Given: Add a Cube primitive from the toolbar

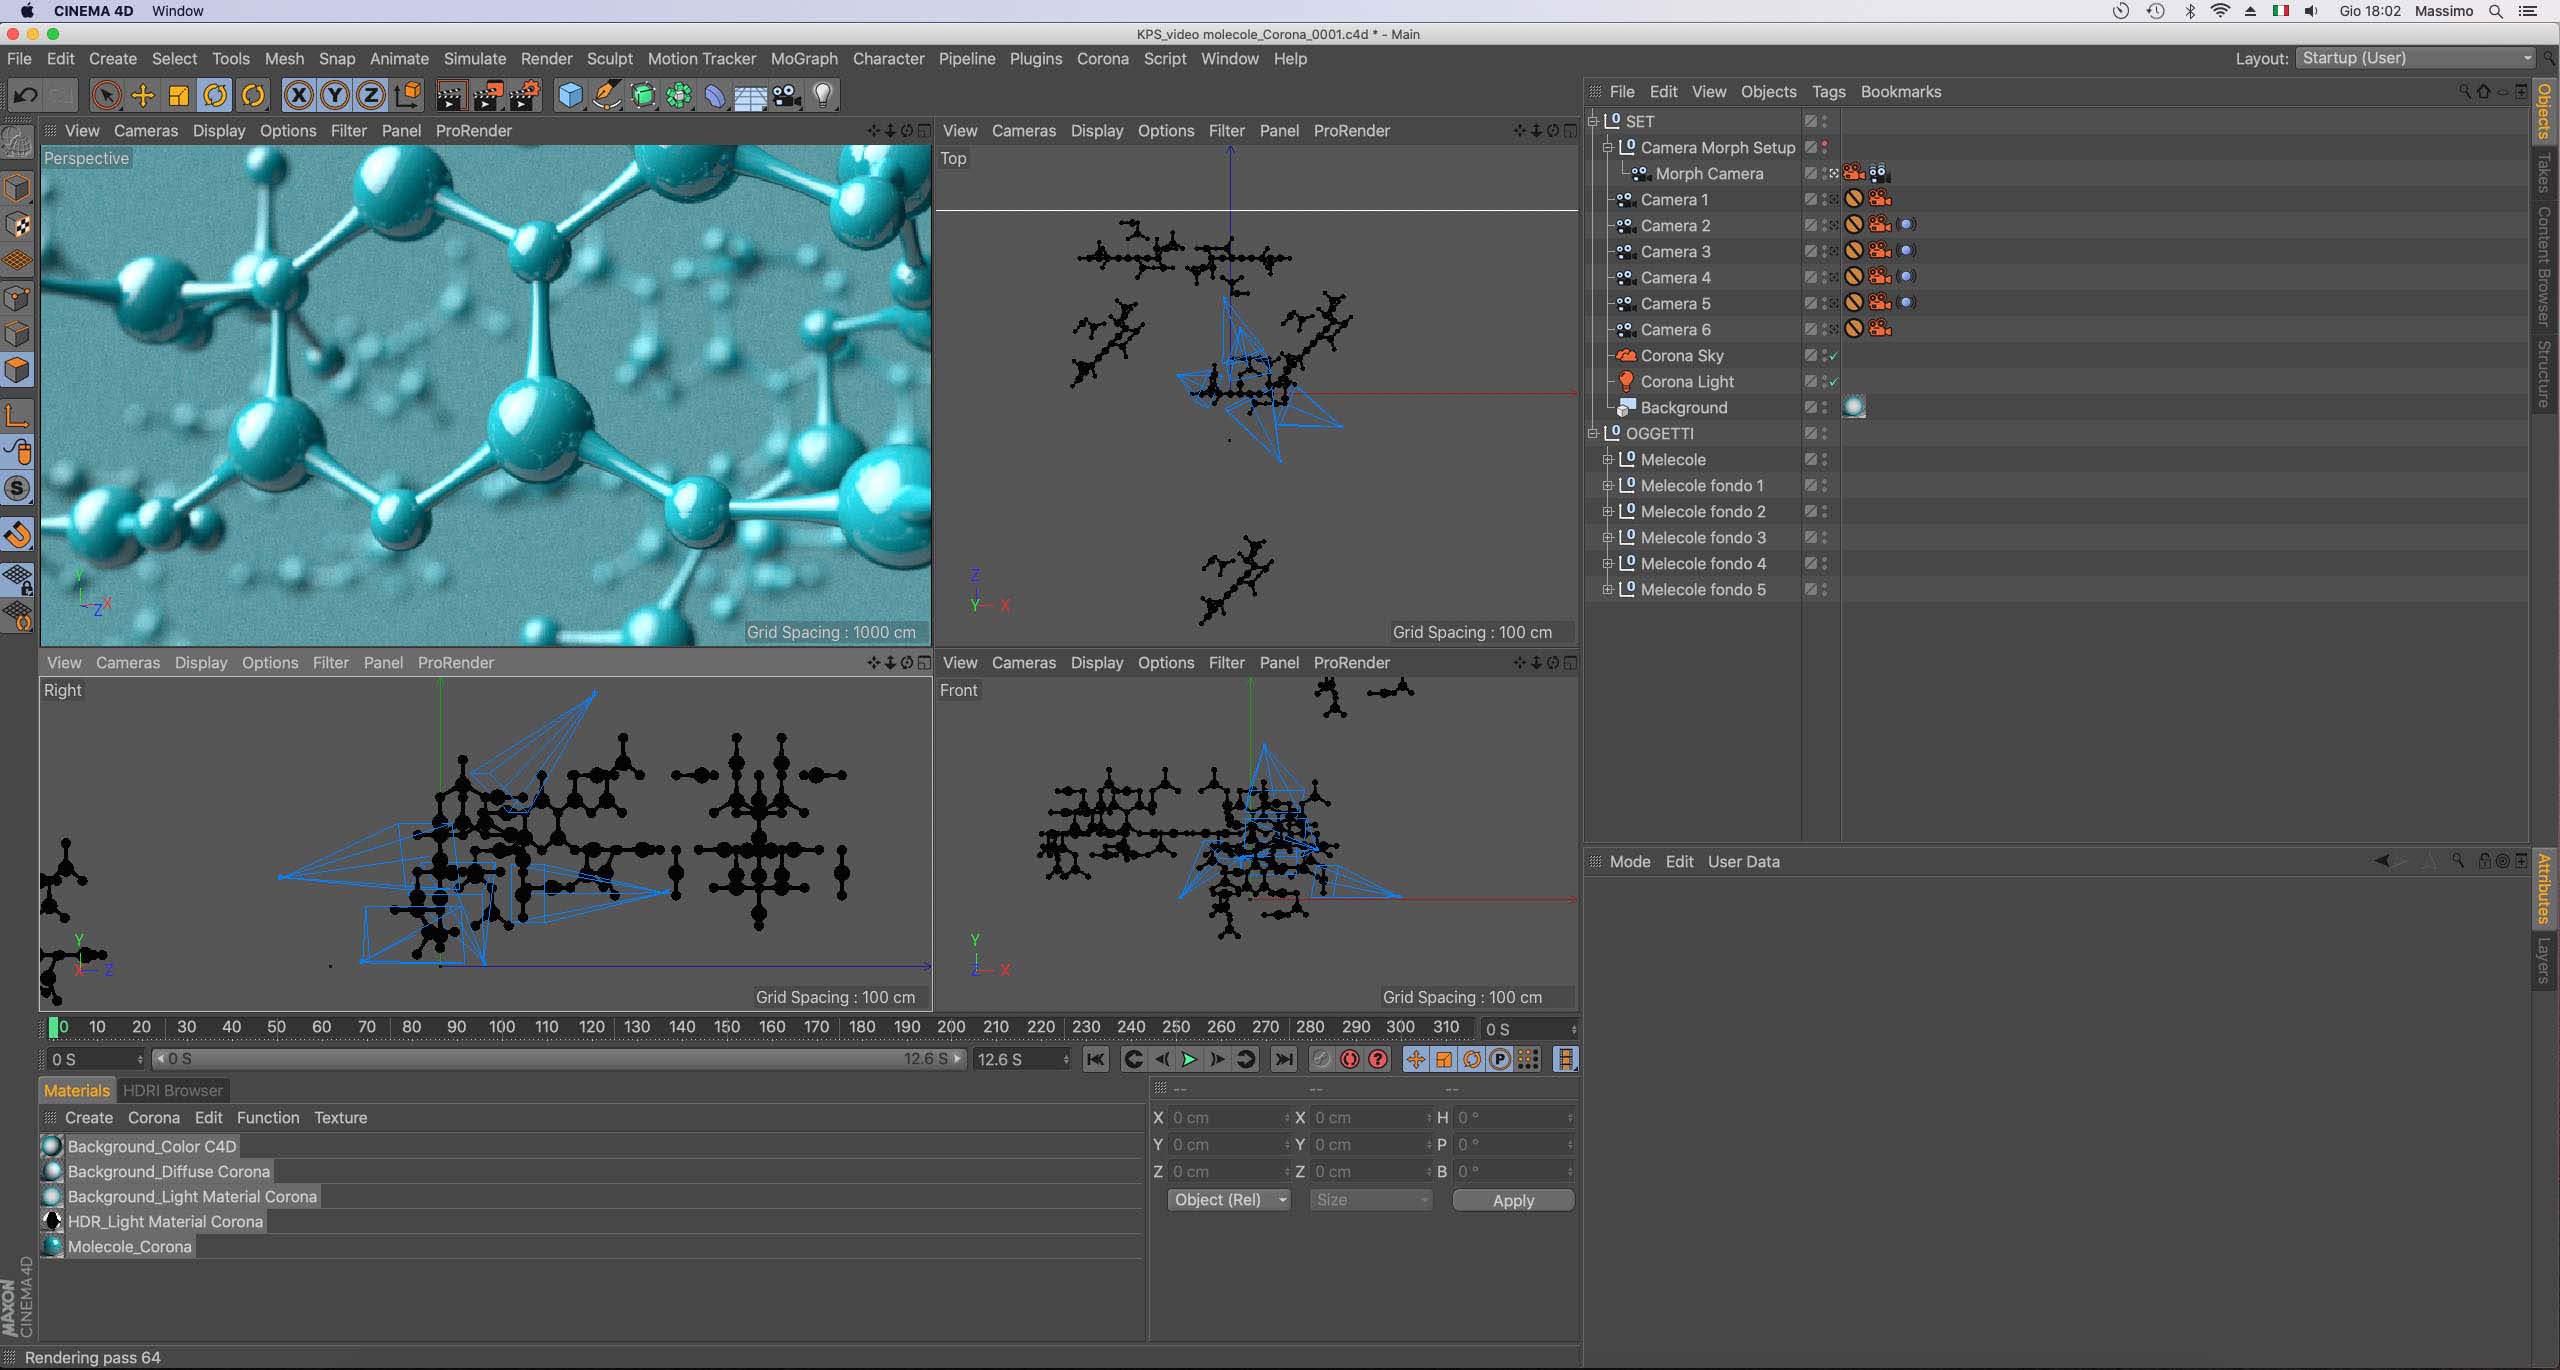Looking at the screenshot, I should click(570, 96).
